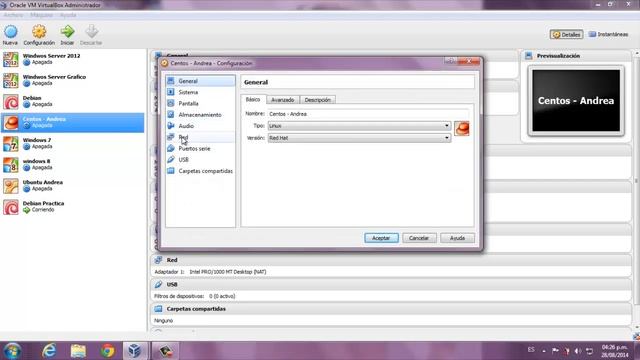Click the Ayuda button in dialog
The image size is (640, 360).
point(457,238)
